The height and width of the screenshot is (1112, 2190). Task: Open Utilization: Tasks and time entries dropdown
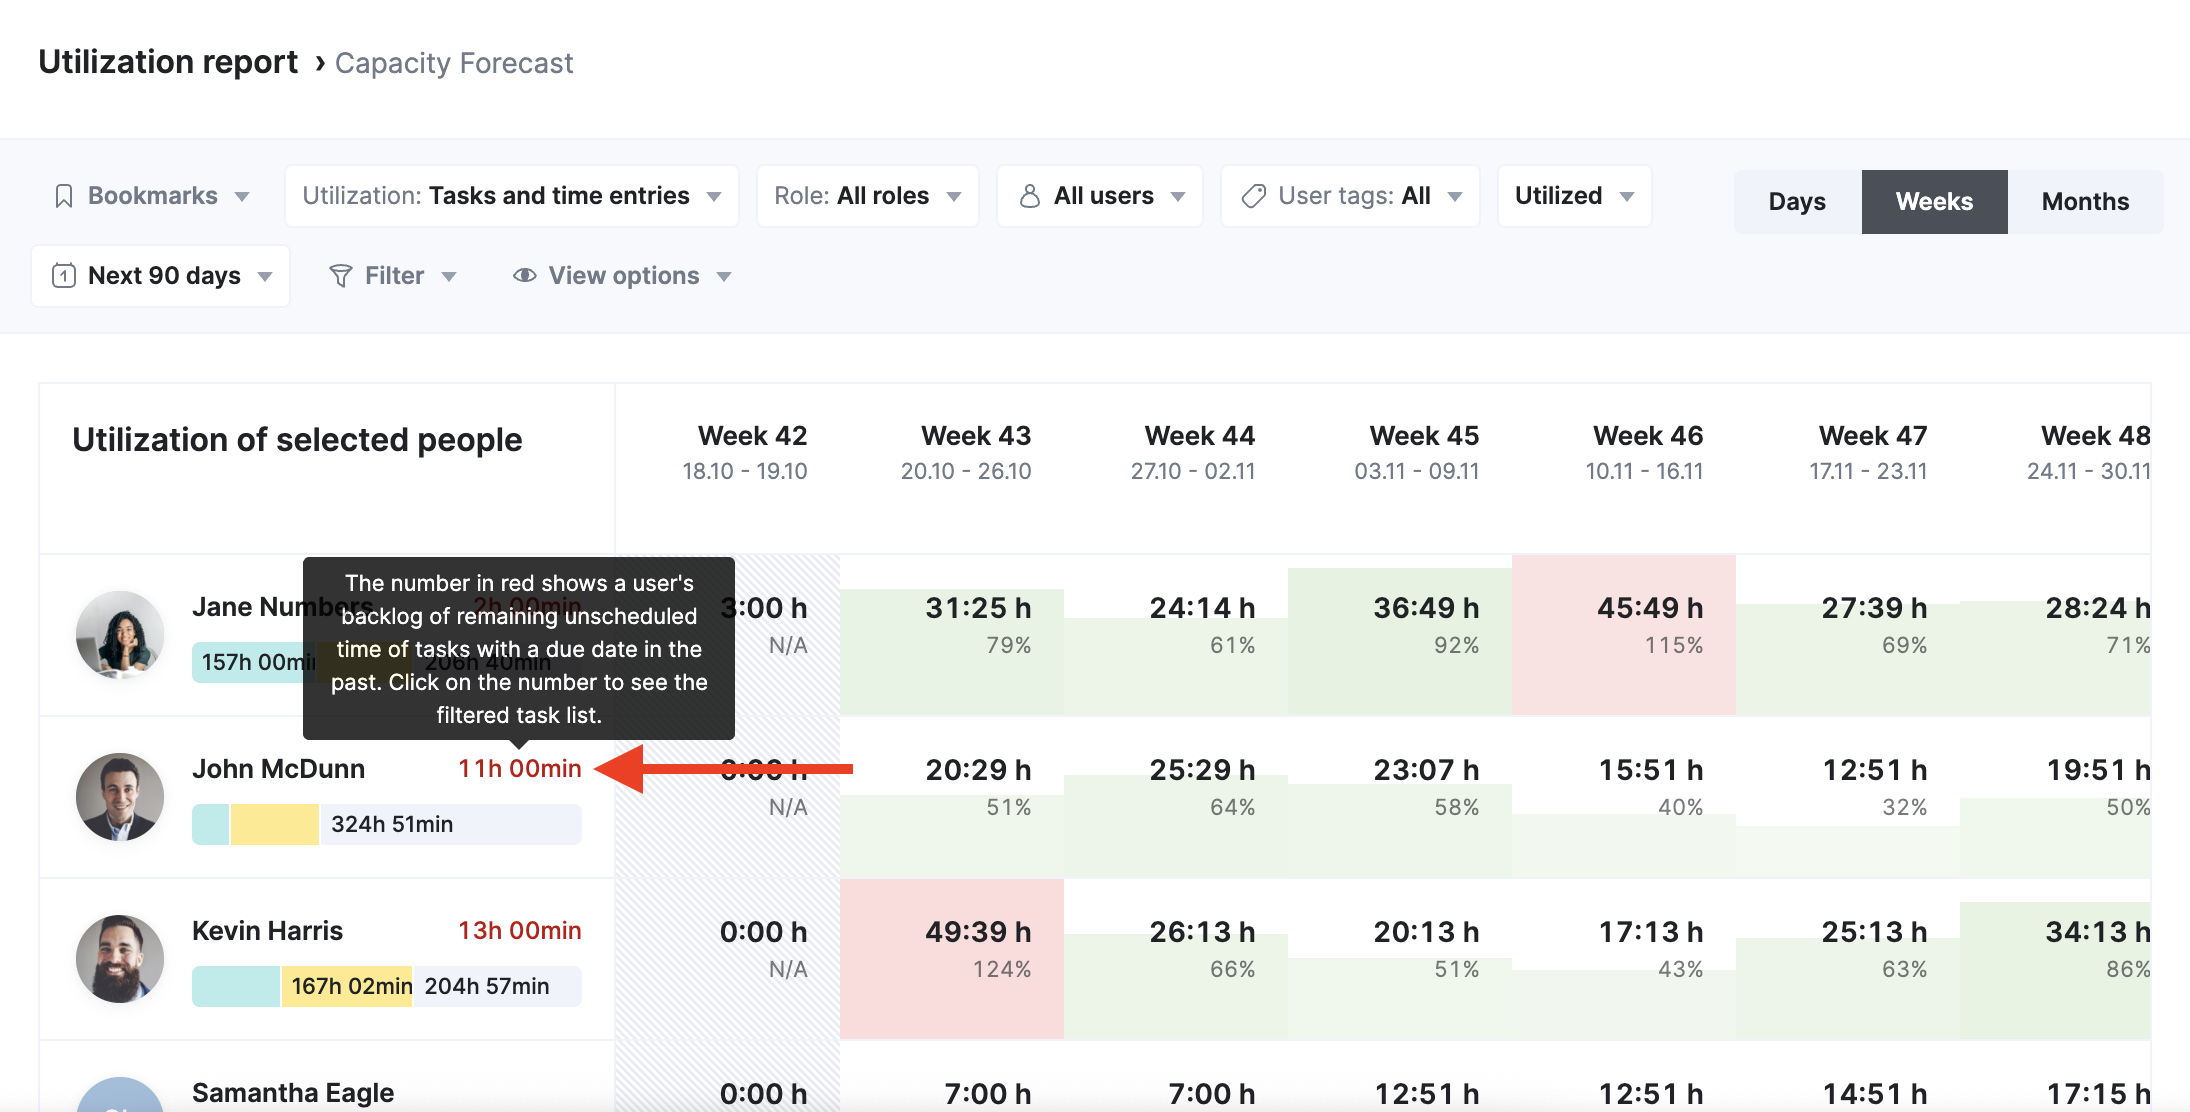coord(512,196)
